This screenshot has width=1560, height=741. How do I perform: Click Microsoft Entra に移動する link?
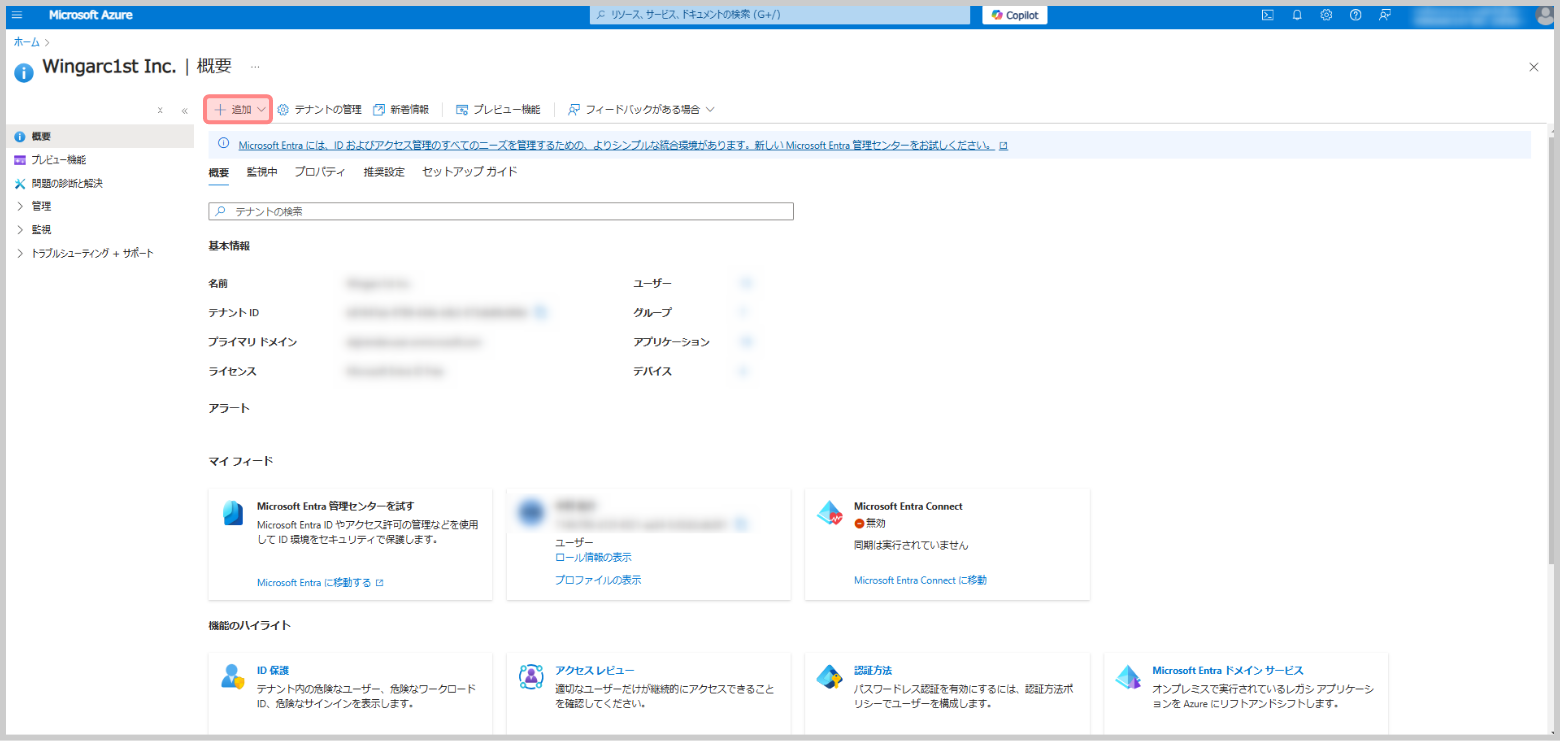click(x=320, y=582)
